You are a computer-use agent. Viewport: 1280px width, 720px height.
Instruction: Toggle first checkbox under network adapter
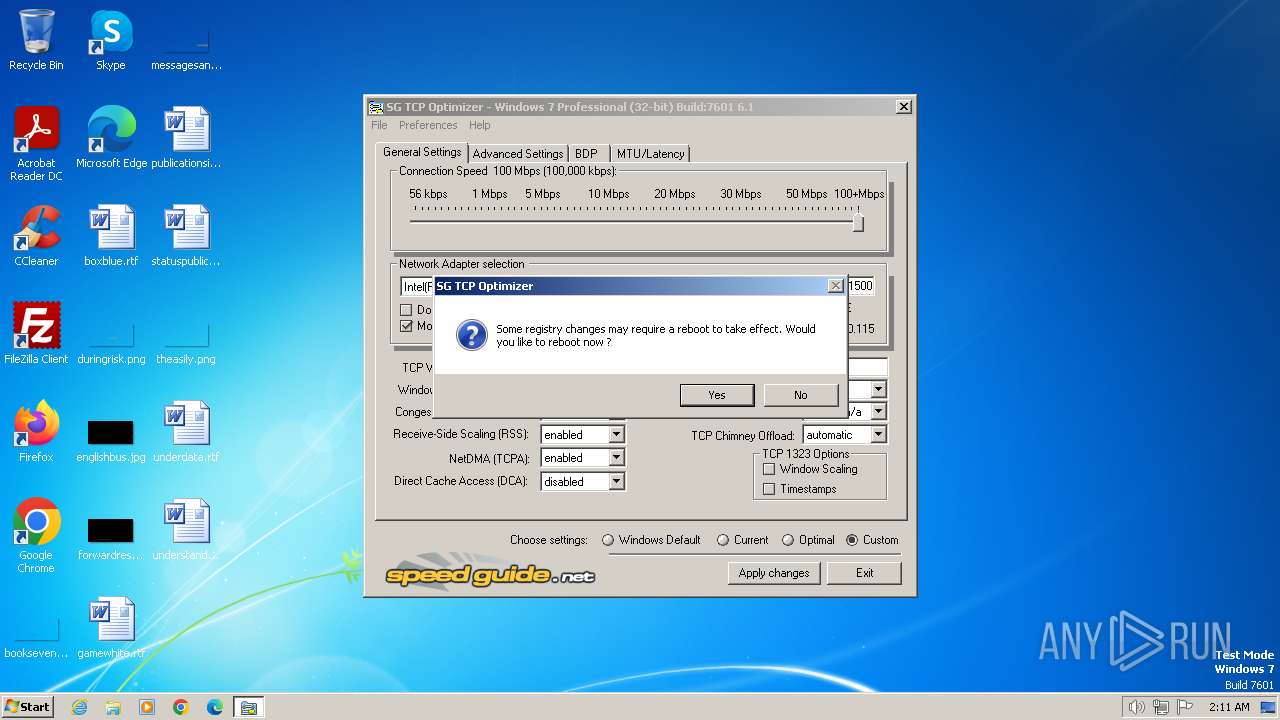pyautogui.click(x=406, y=310)
